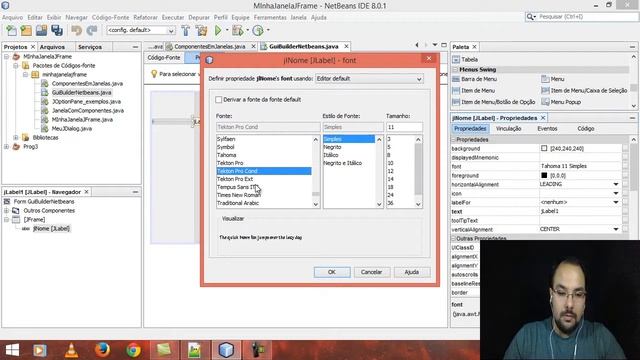The height and width of the screenshot is (360, 640).
Task: Switch to the Eventos properties tab
Action: coord(547,129)
